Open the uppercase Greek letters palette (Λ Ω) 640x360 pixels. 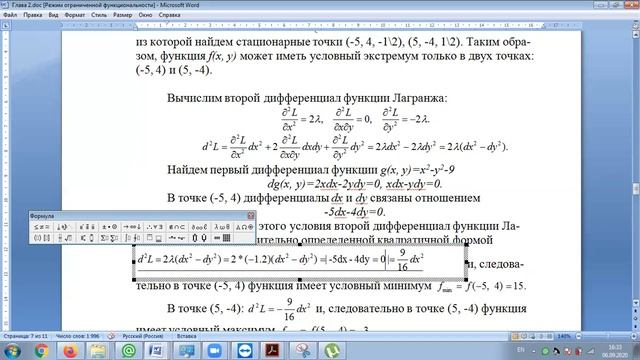[244, 227]
